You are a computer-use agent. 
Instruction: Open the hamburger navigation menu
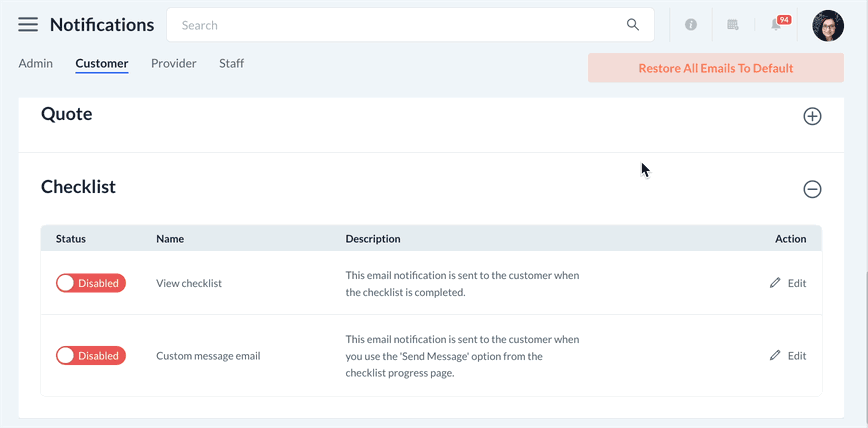pyautogui.click(x=28, y=25)
